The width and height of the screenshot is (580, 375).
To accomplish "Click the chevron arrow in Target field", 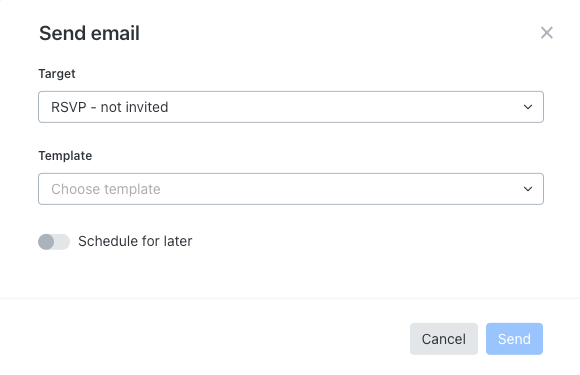I will pyautogui.click(x=528, y=107).
